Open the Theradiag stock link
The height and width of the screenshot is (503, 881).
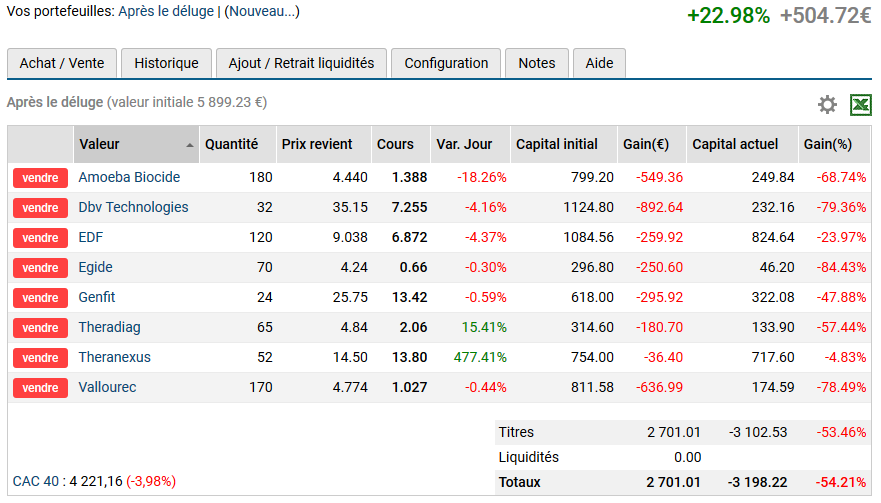pos(110,327)
